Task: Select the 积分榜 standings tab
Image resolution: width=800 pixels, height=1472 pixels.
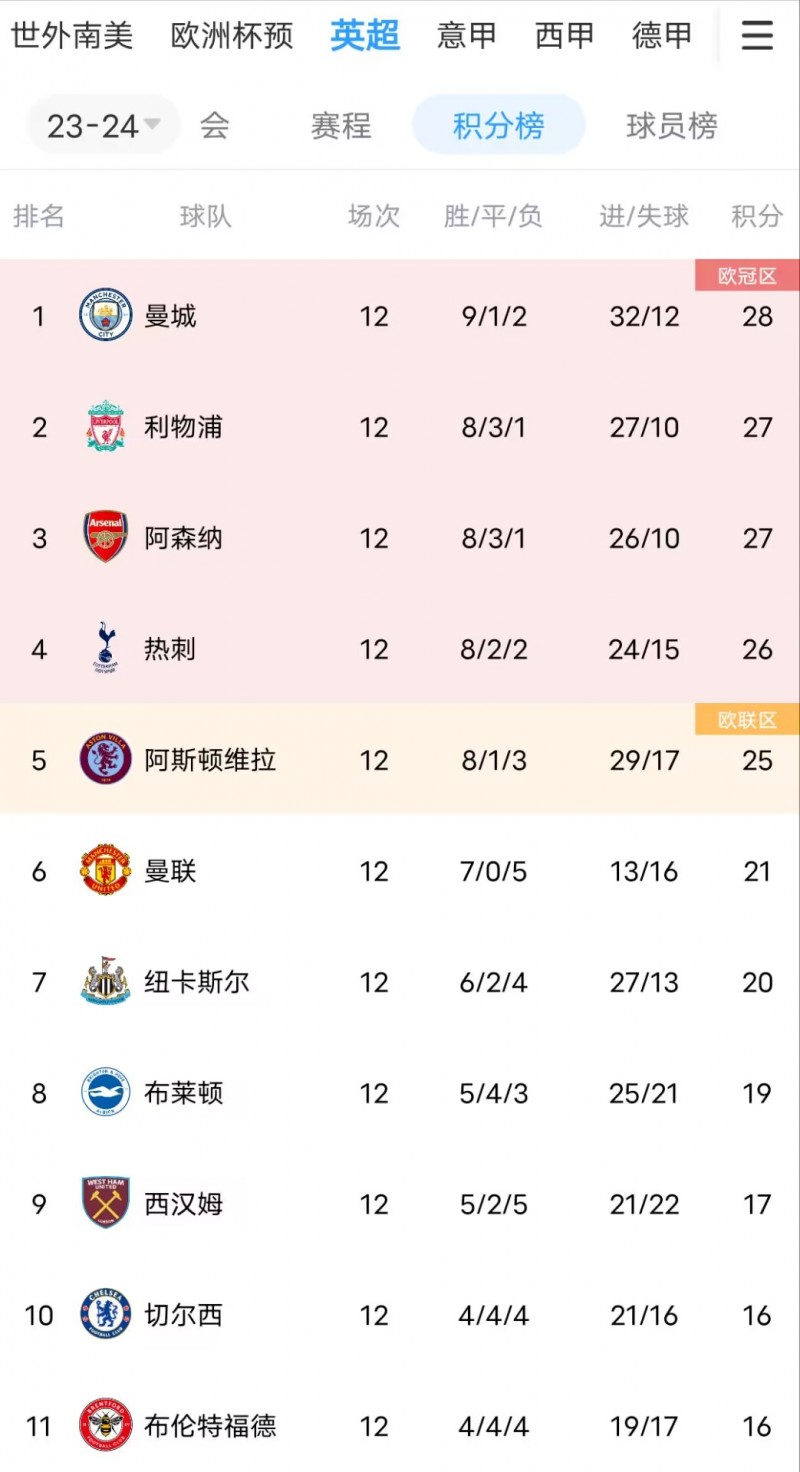Action: (497, 127)
